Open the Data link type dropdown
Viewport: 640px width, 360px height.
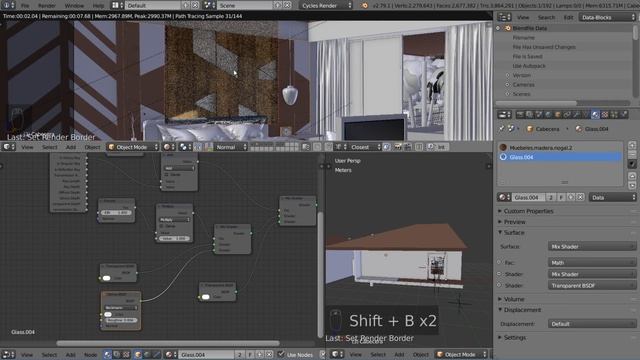[613, 197]
